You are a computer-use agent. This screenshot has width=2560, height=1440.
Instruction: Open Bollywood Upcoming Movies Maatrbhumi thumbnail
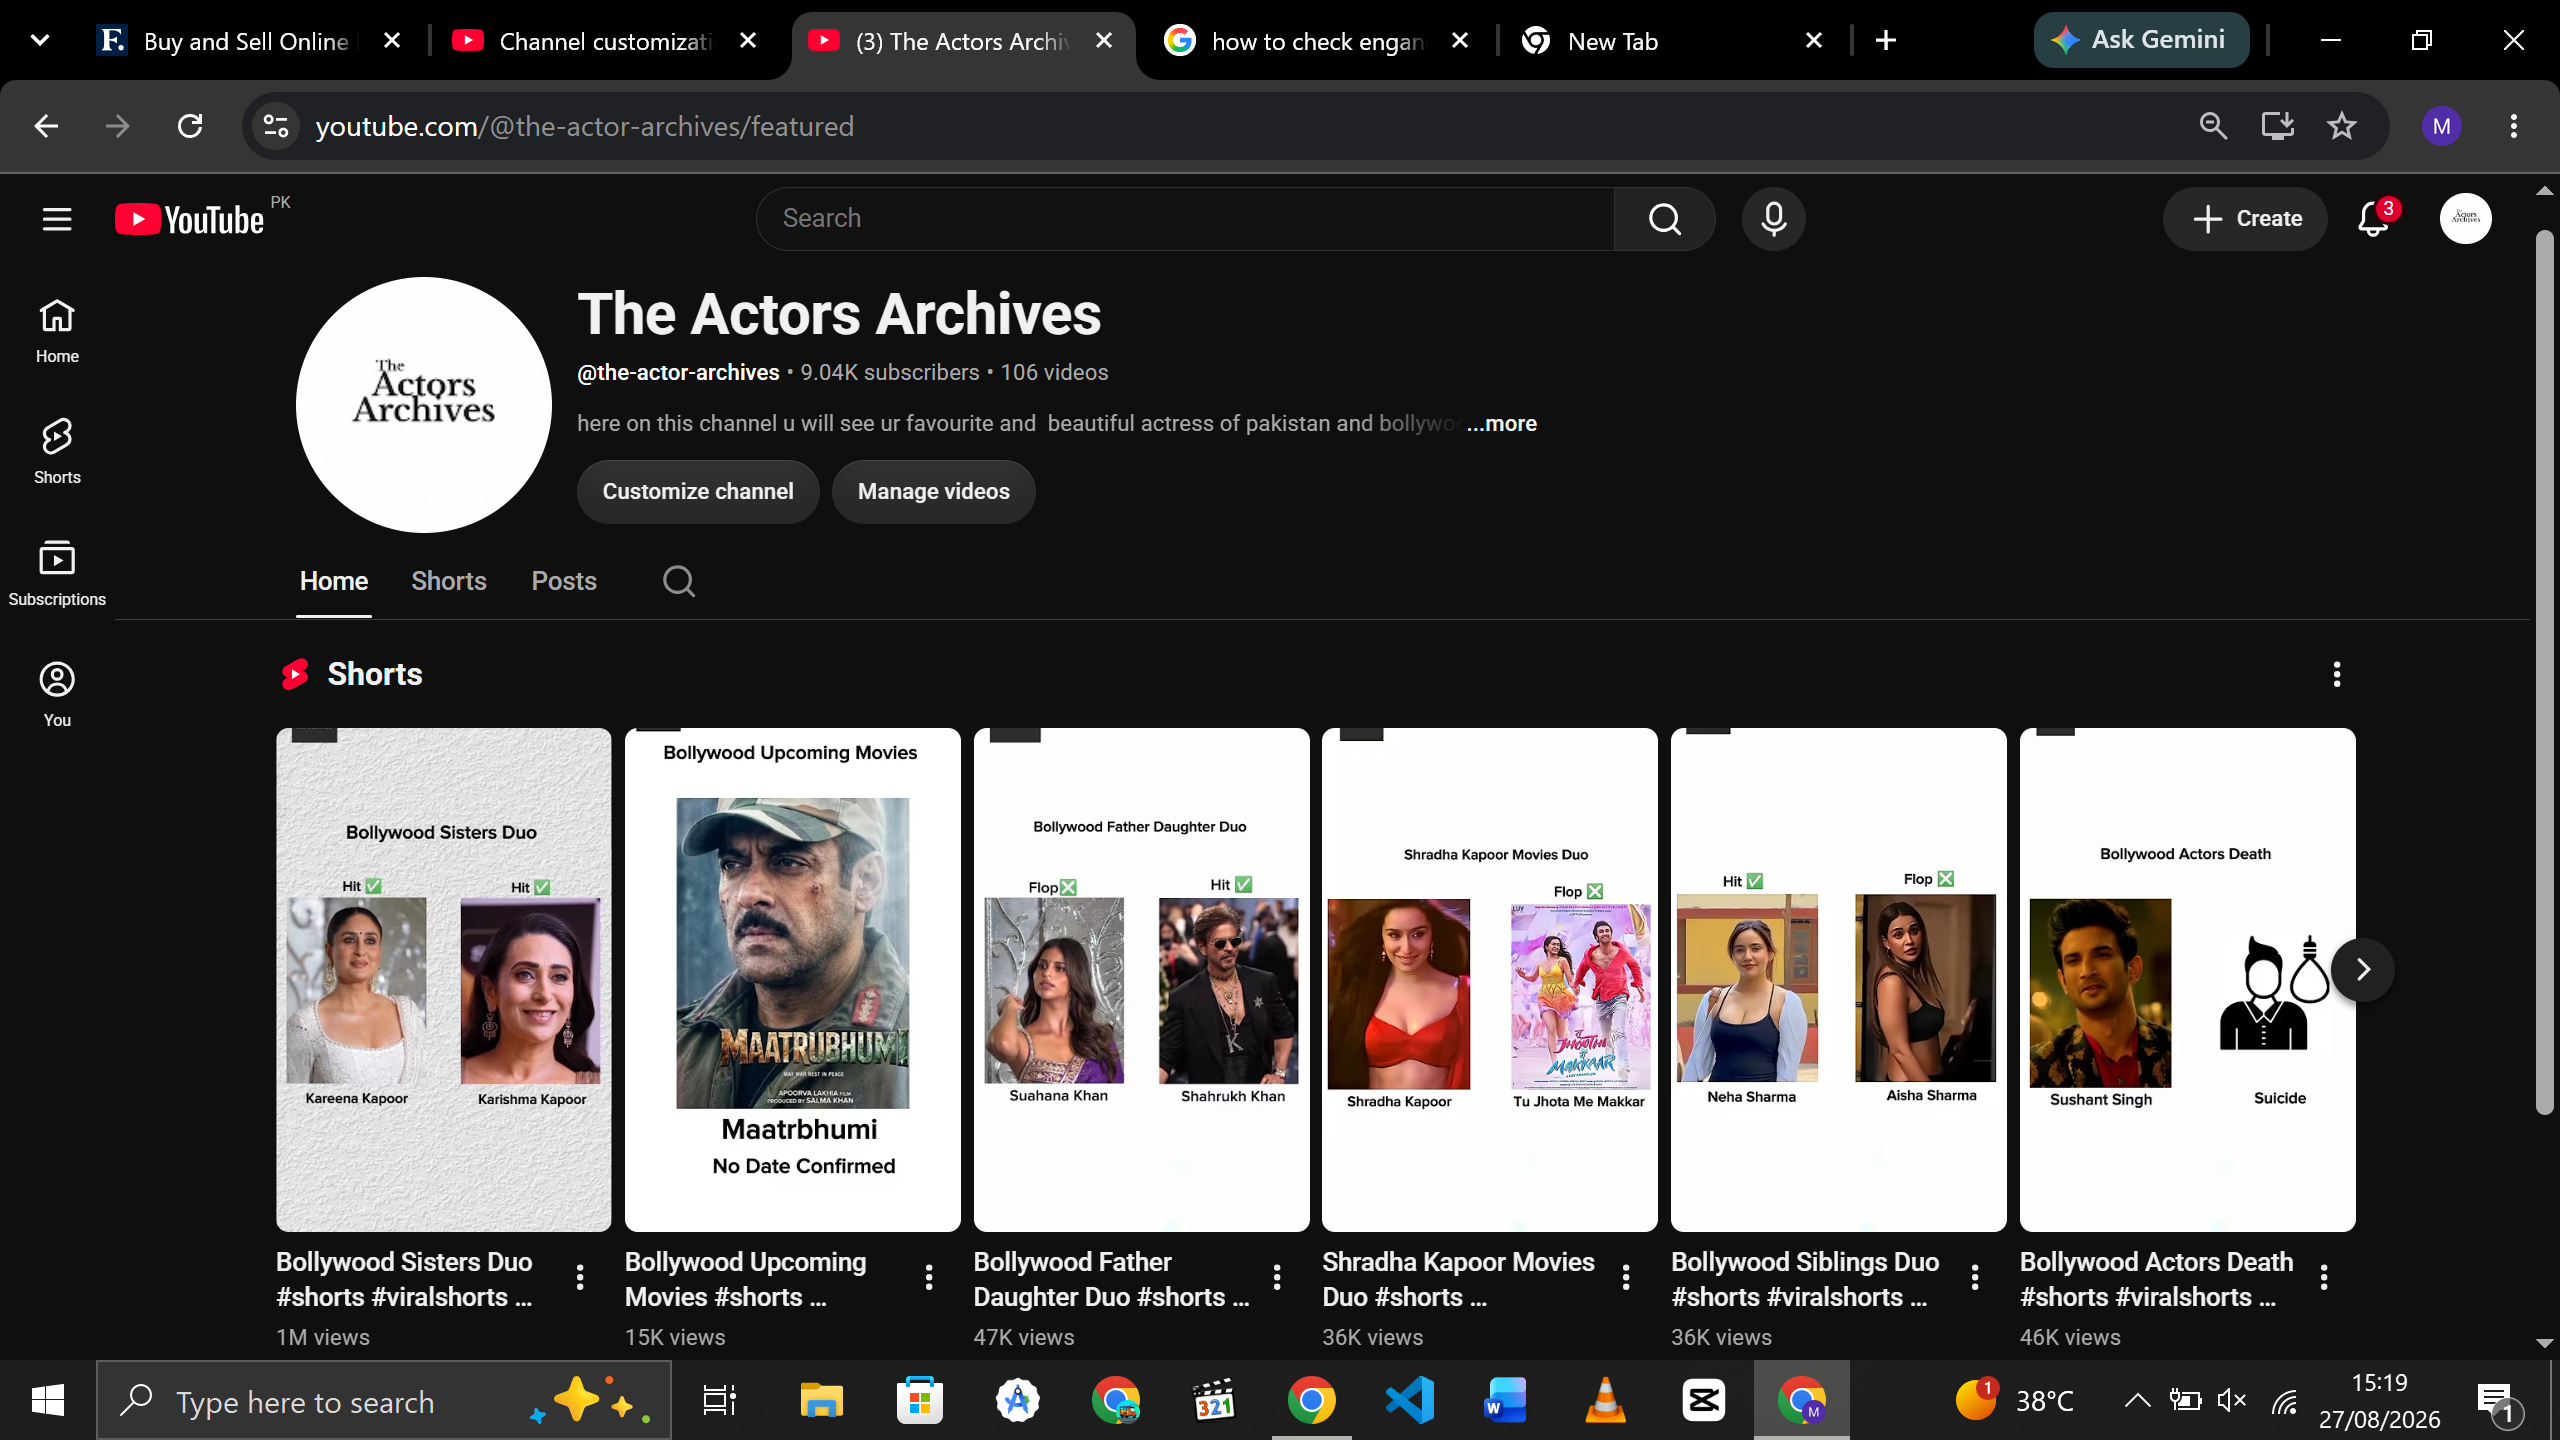pos(792,979)
